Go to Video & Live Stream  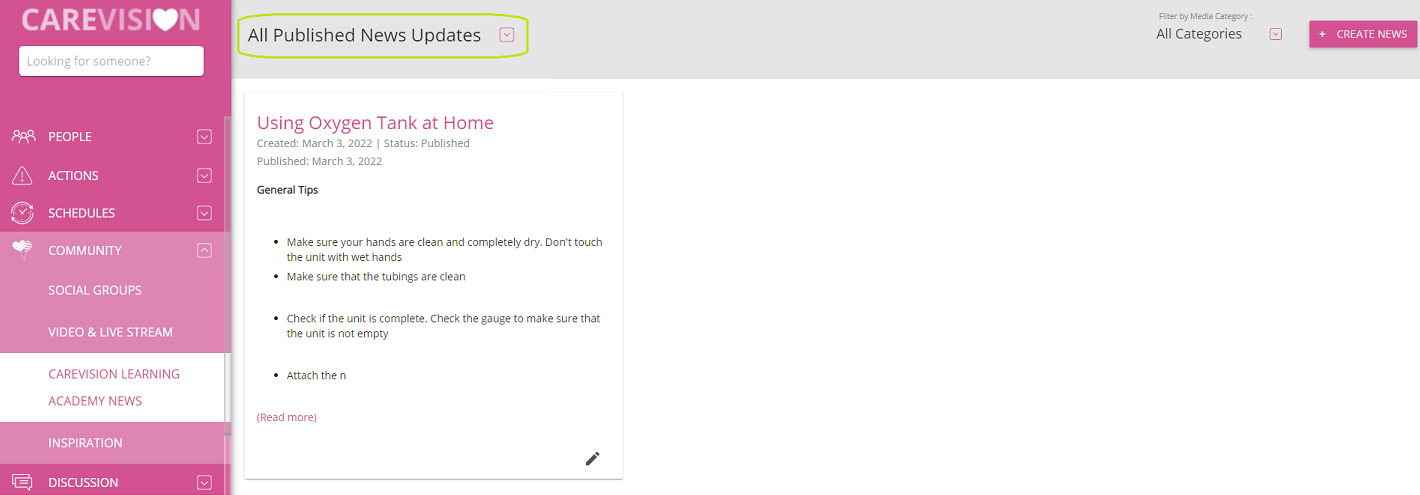(110, 332)
